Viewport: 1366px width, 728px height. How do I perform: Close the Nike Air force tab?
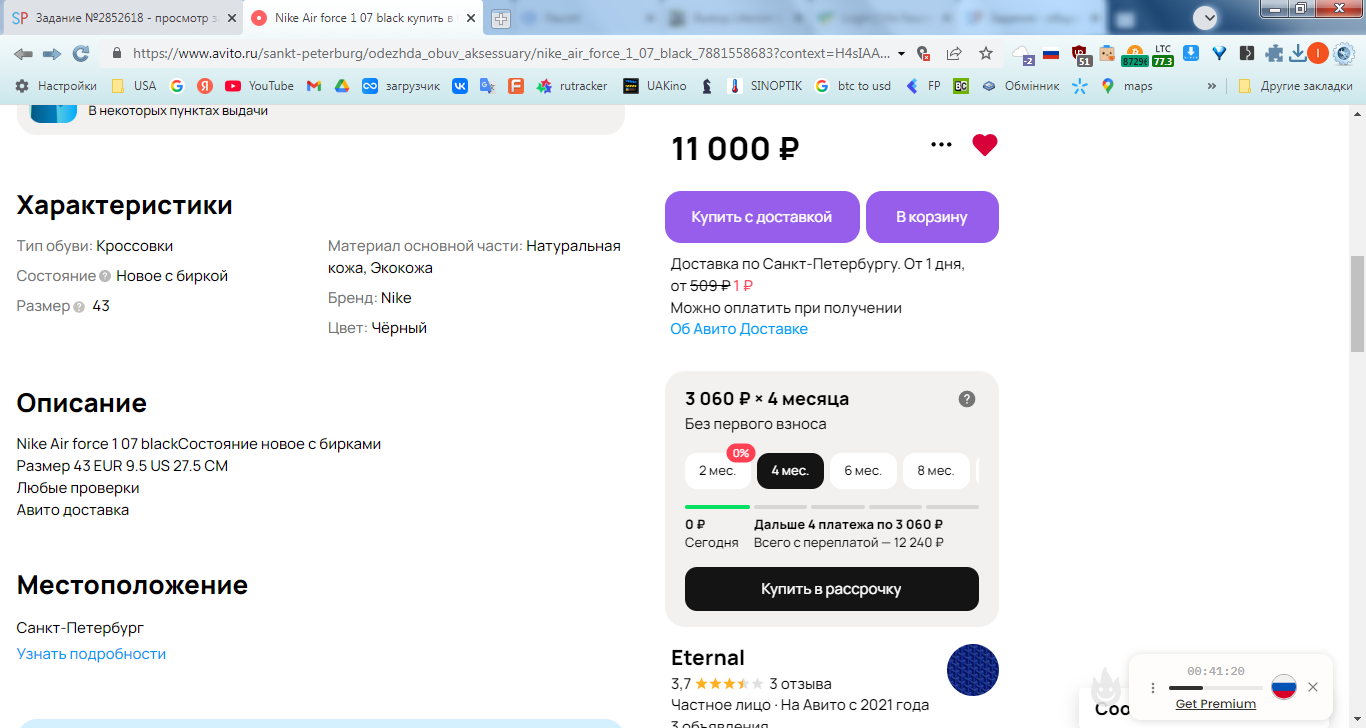pos(471,18)
